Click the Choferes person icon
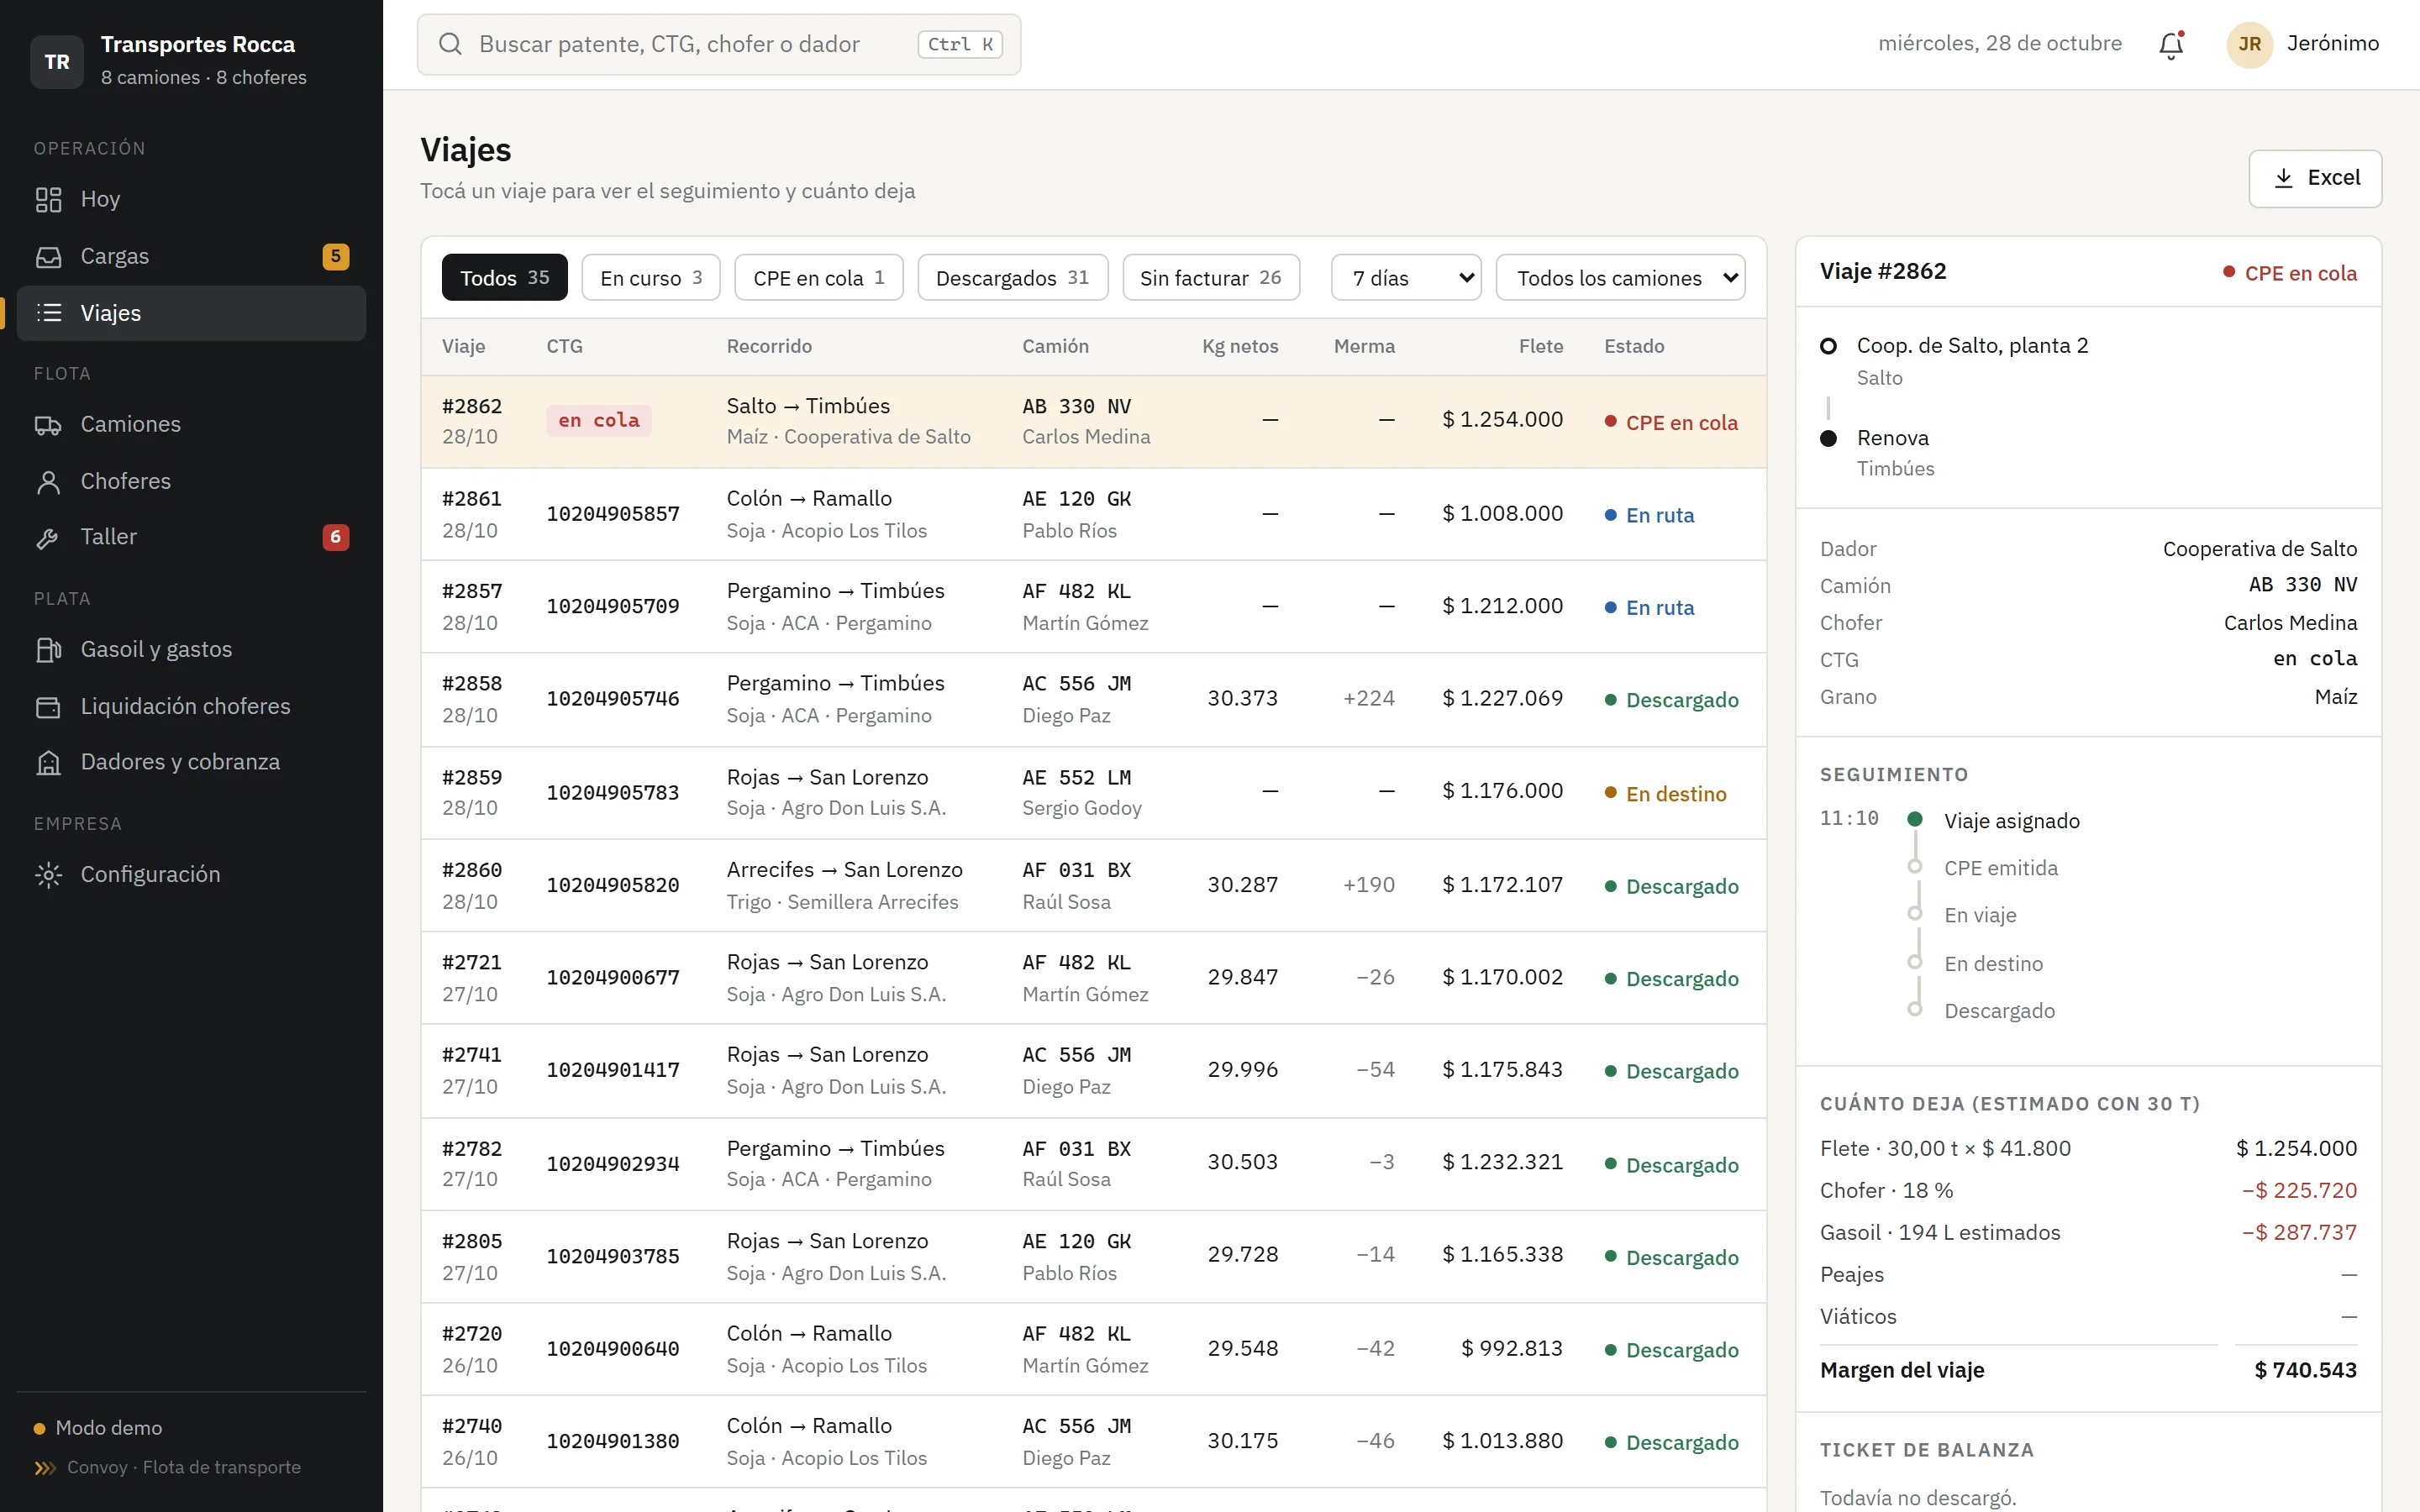This screenshot has height=1512, width=2420. tap(48, 481)
